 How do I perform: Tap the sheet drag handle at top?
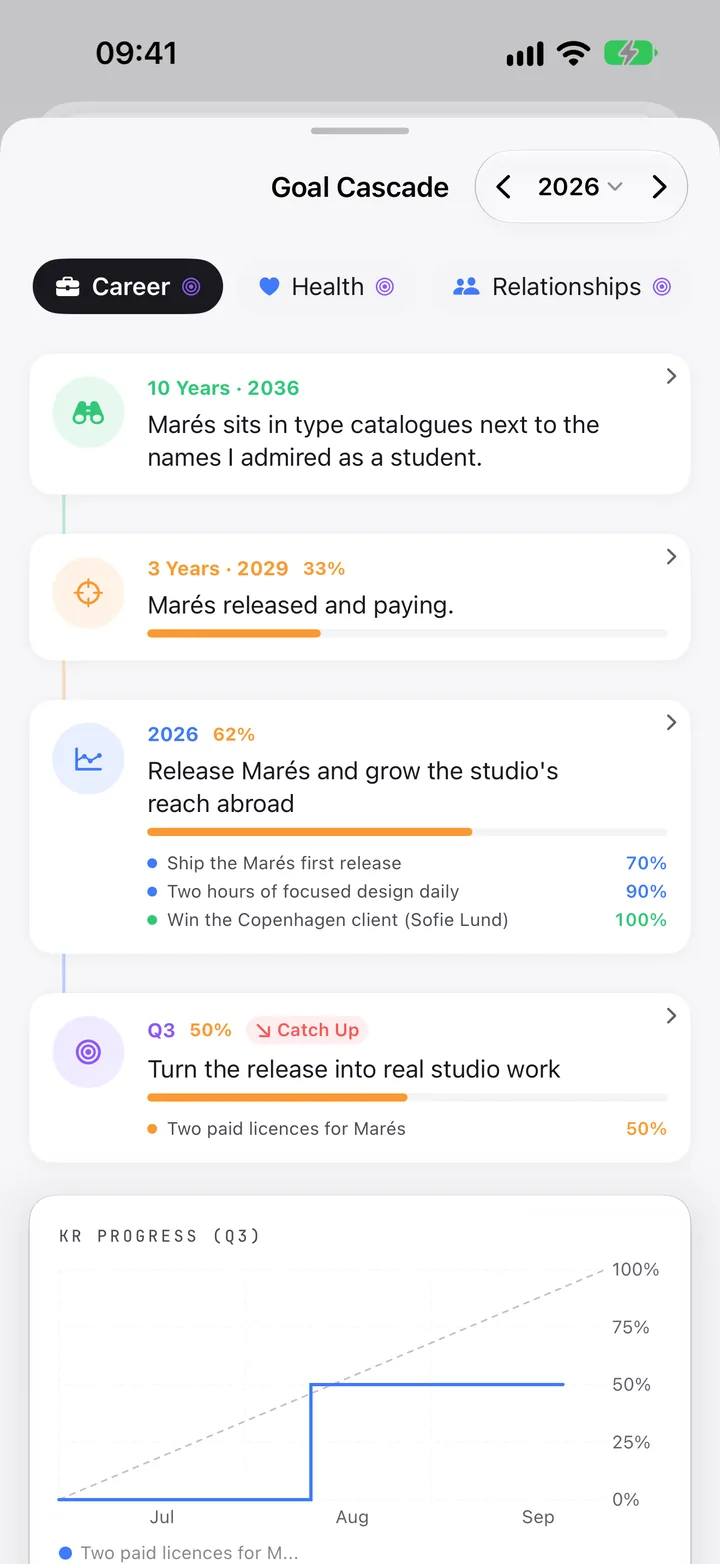click(360, 131)
